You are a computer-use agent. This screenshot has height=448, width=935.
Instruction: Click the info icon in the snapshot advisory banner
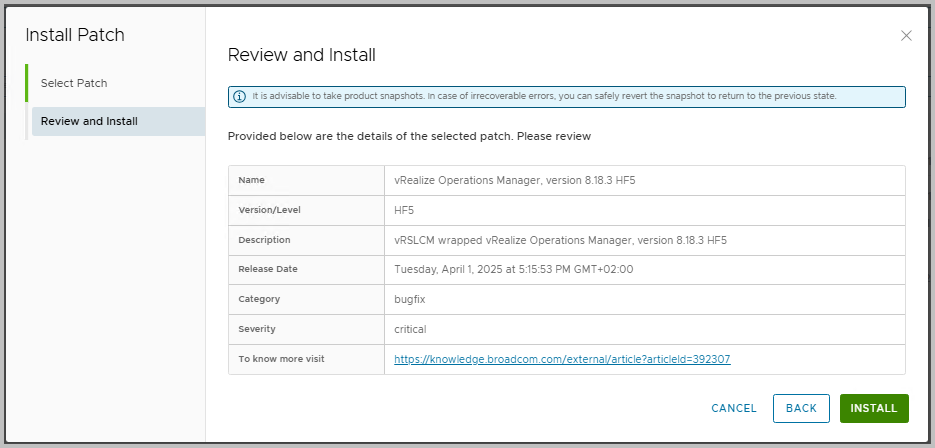[239, 97]
